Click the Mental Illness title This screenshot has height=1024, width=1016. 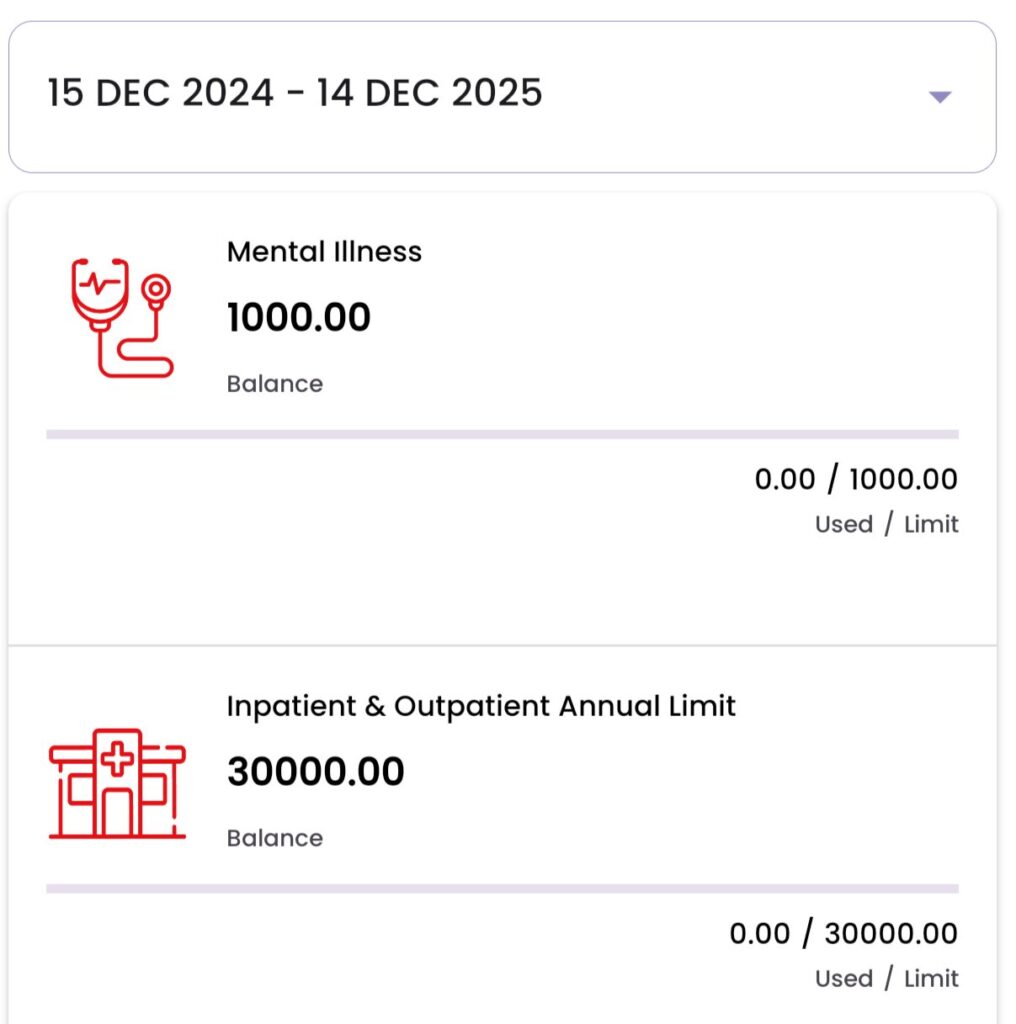pyautogui.click(x=324, y=251)
